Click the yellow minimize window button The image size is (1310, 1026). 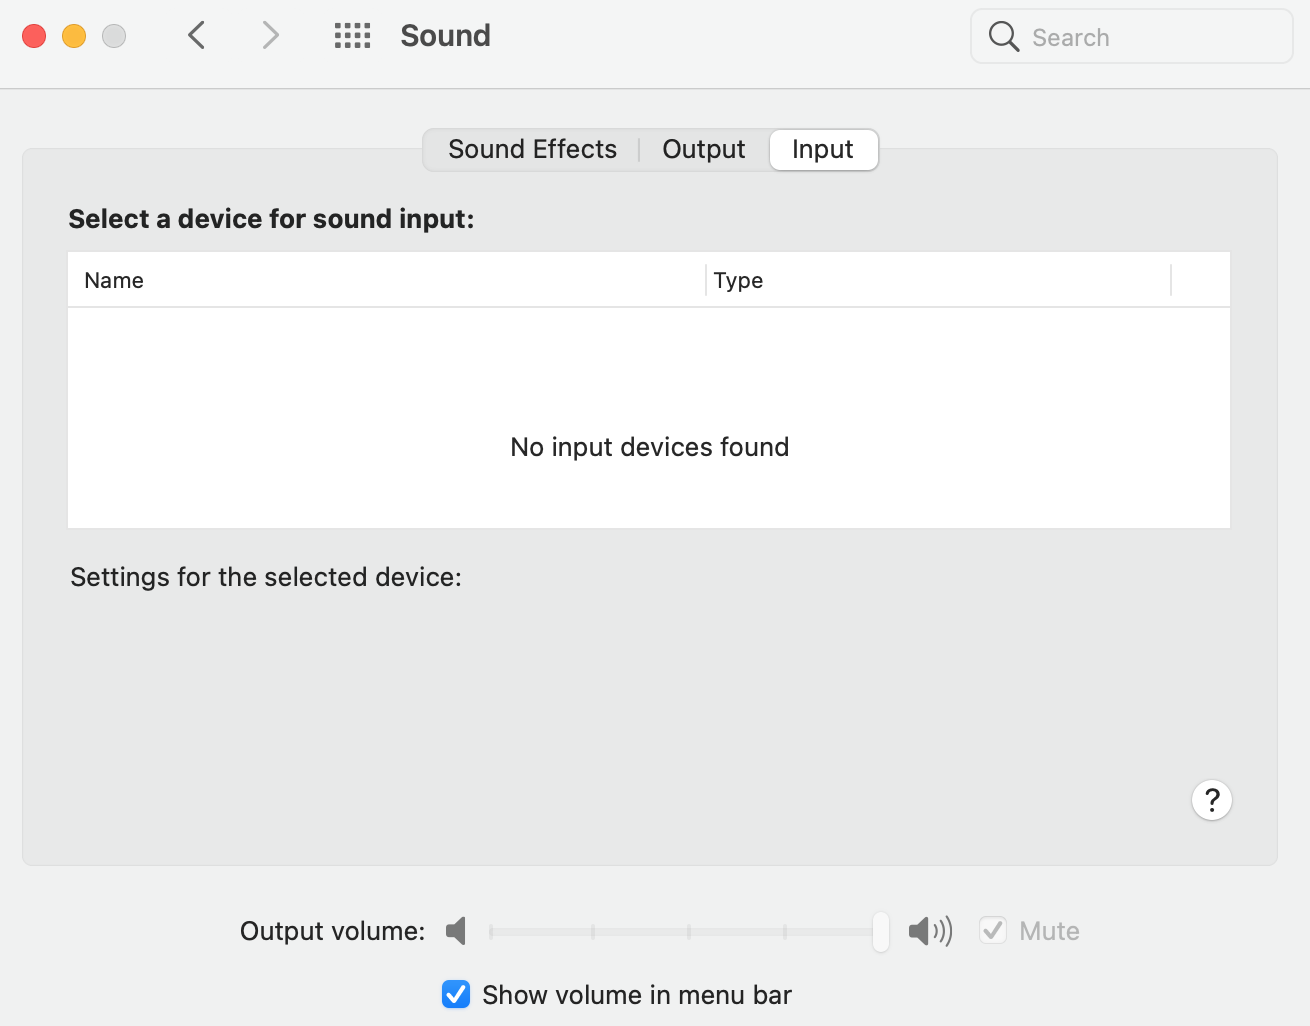(x=74, y=36)
